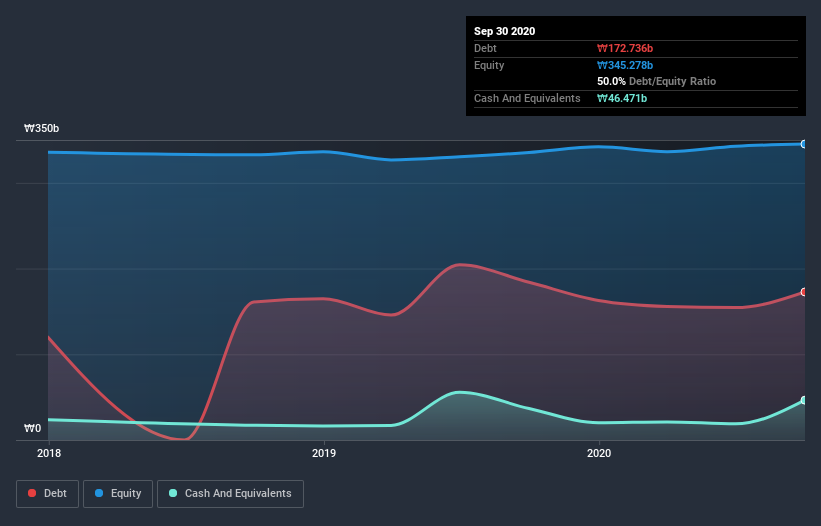
Task: Click the ₩350b y-axis label
Action: tap(41, 128)
